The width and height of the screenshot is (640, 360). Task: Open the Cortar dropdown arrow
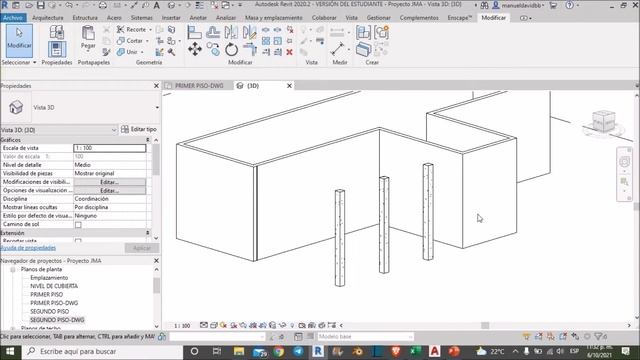point(147,41)
